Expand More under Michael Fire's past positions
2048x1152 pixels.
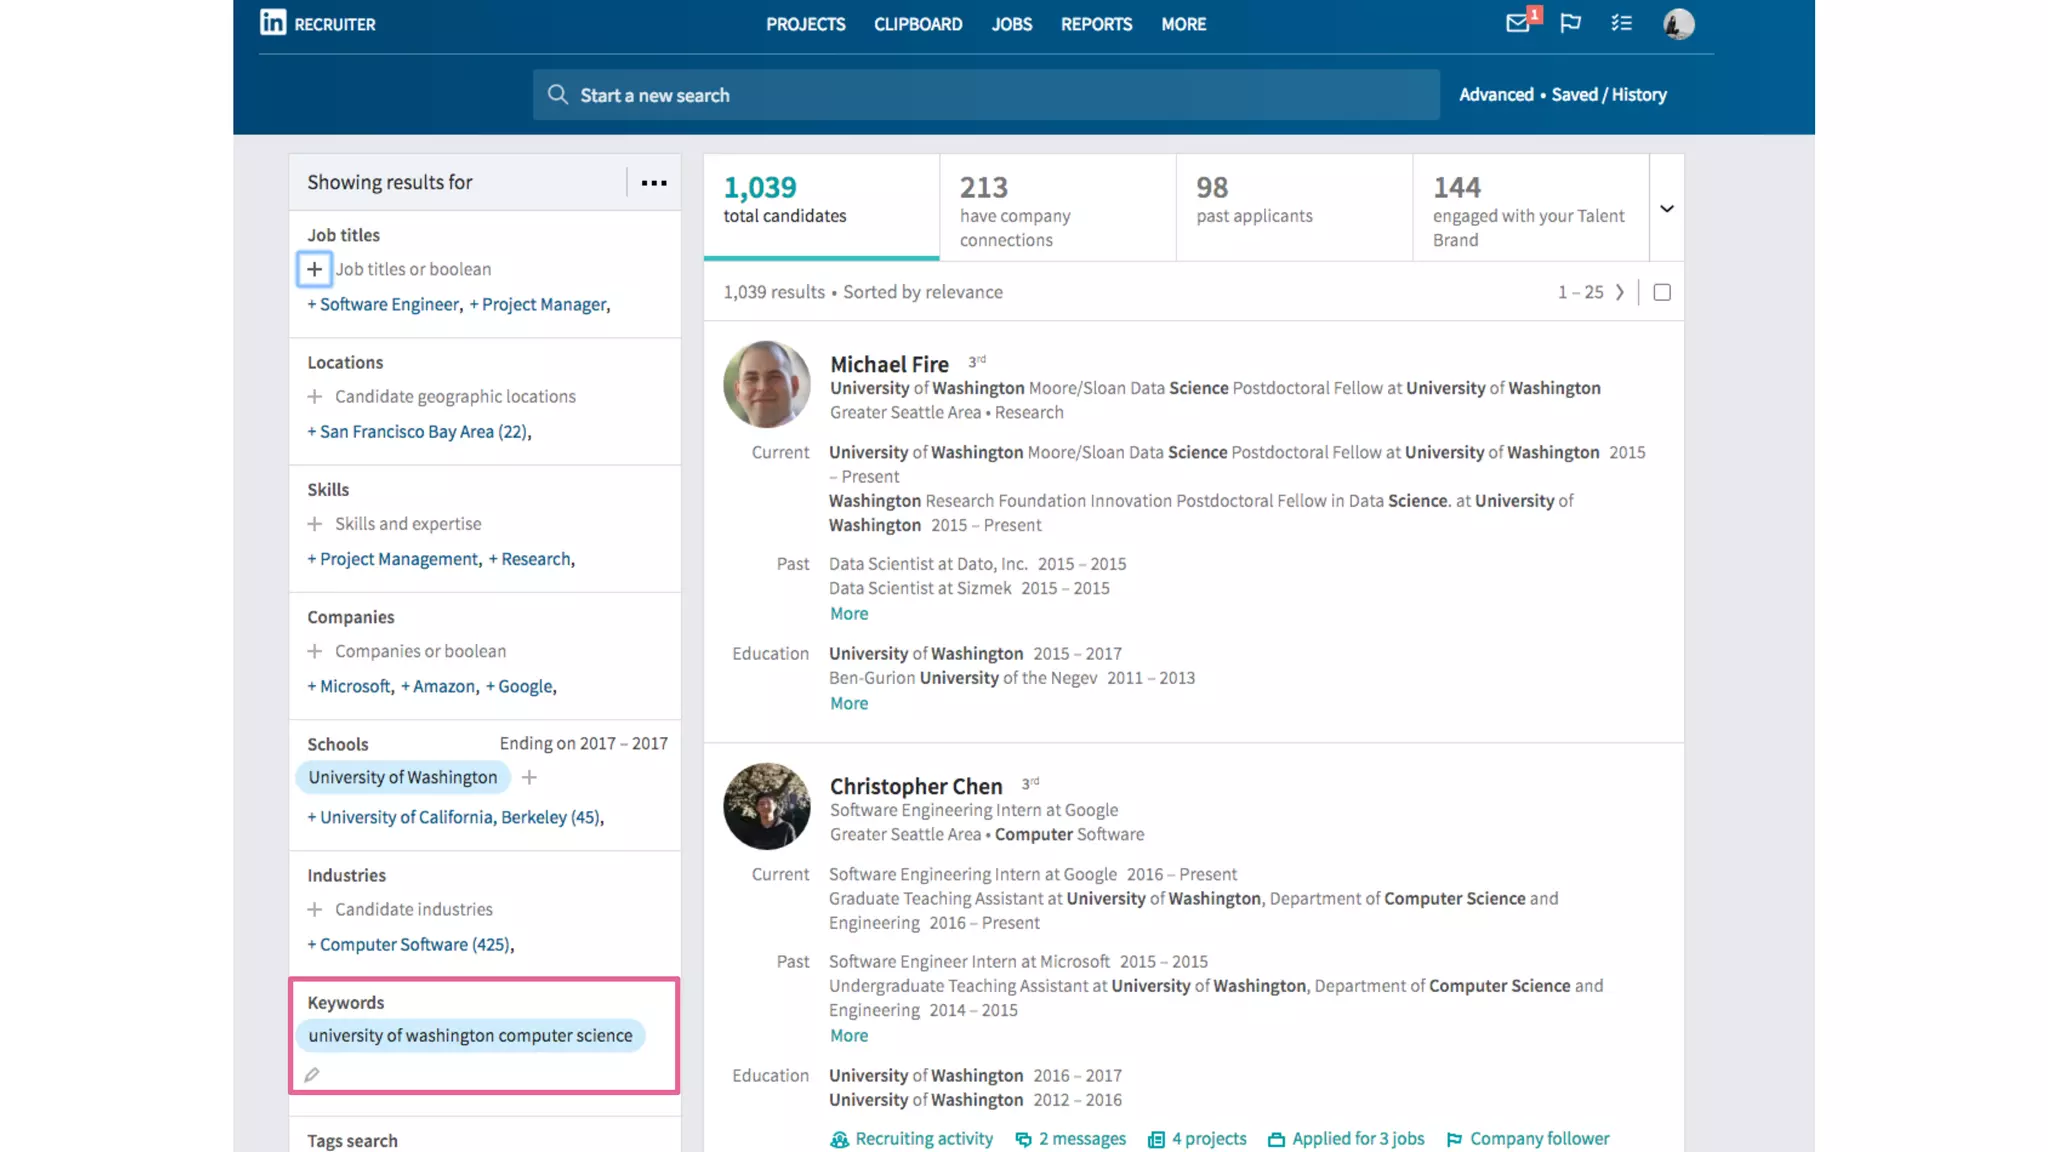848,613
